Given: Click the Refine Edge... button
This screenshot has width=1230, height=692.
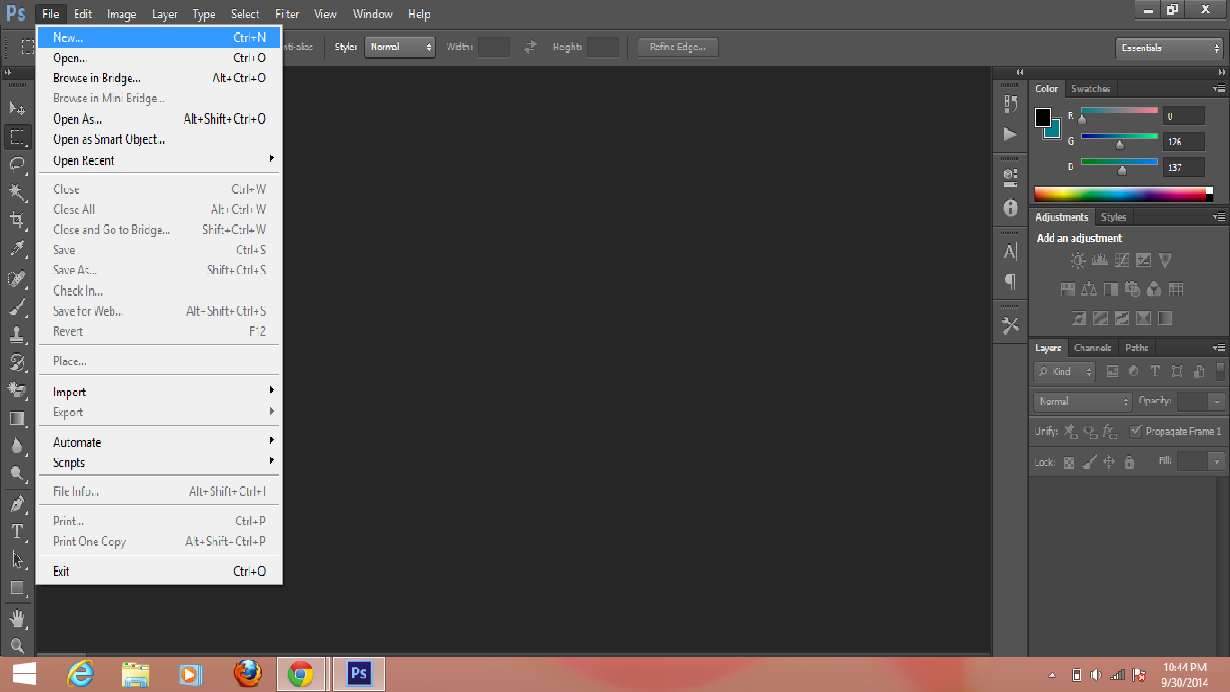Looking at the screenshot, I should pos(678,46).
